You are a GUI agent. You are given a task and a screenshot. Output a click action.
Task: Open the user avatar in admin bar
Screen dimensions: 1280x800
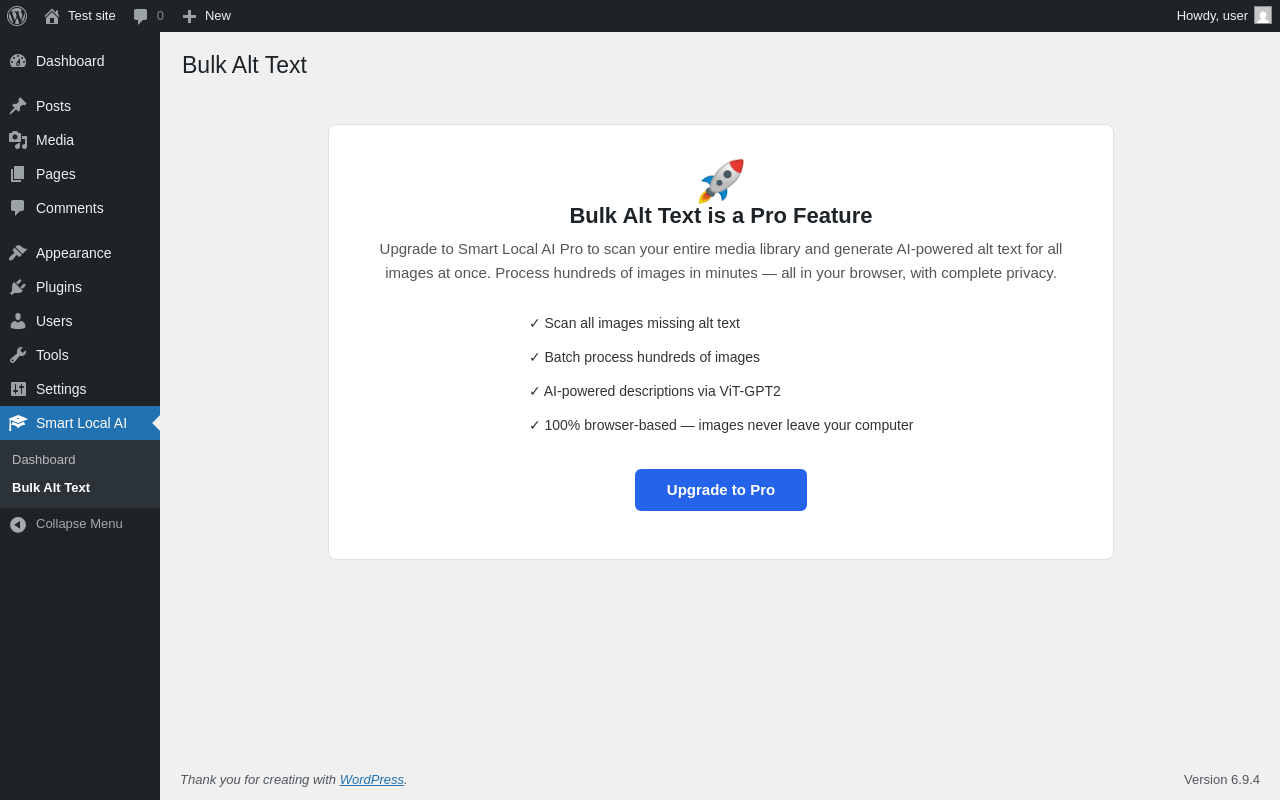tap(1263, 15)
